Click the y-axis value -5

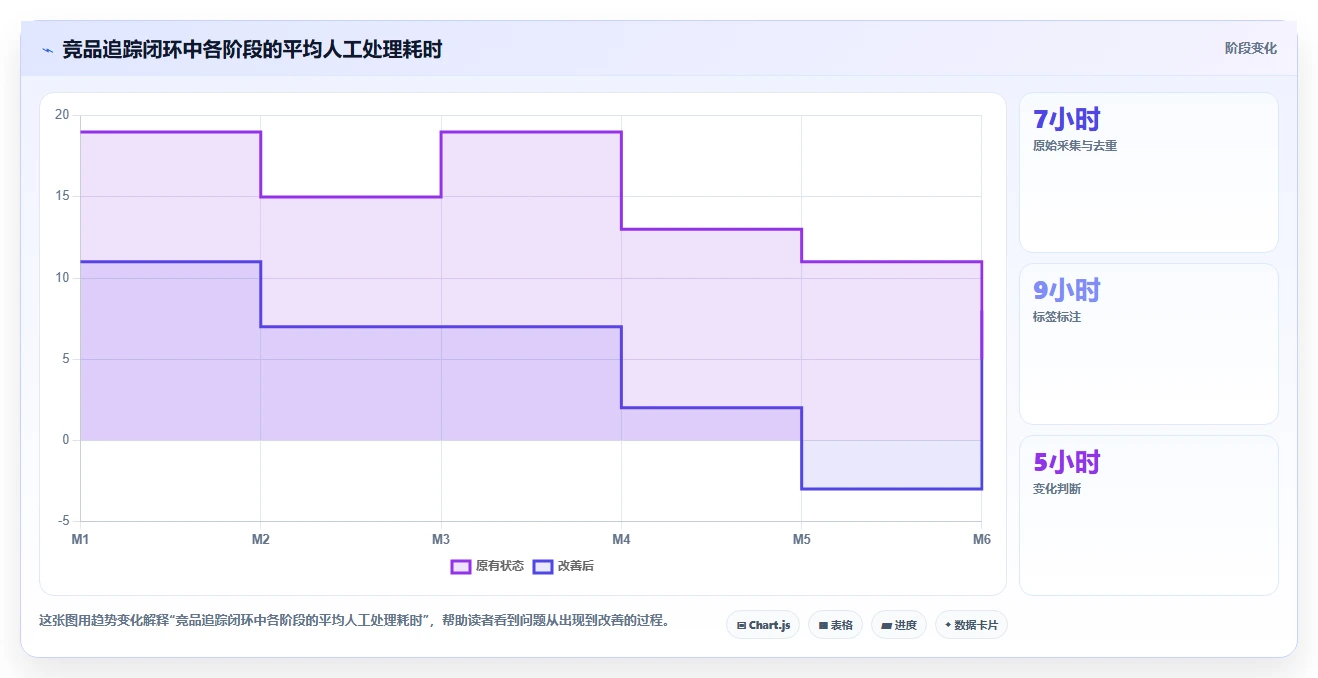[x=63, y=521]
